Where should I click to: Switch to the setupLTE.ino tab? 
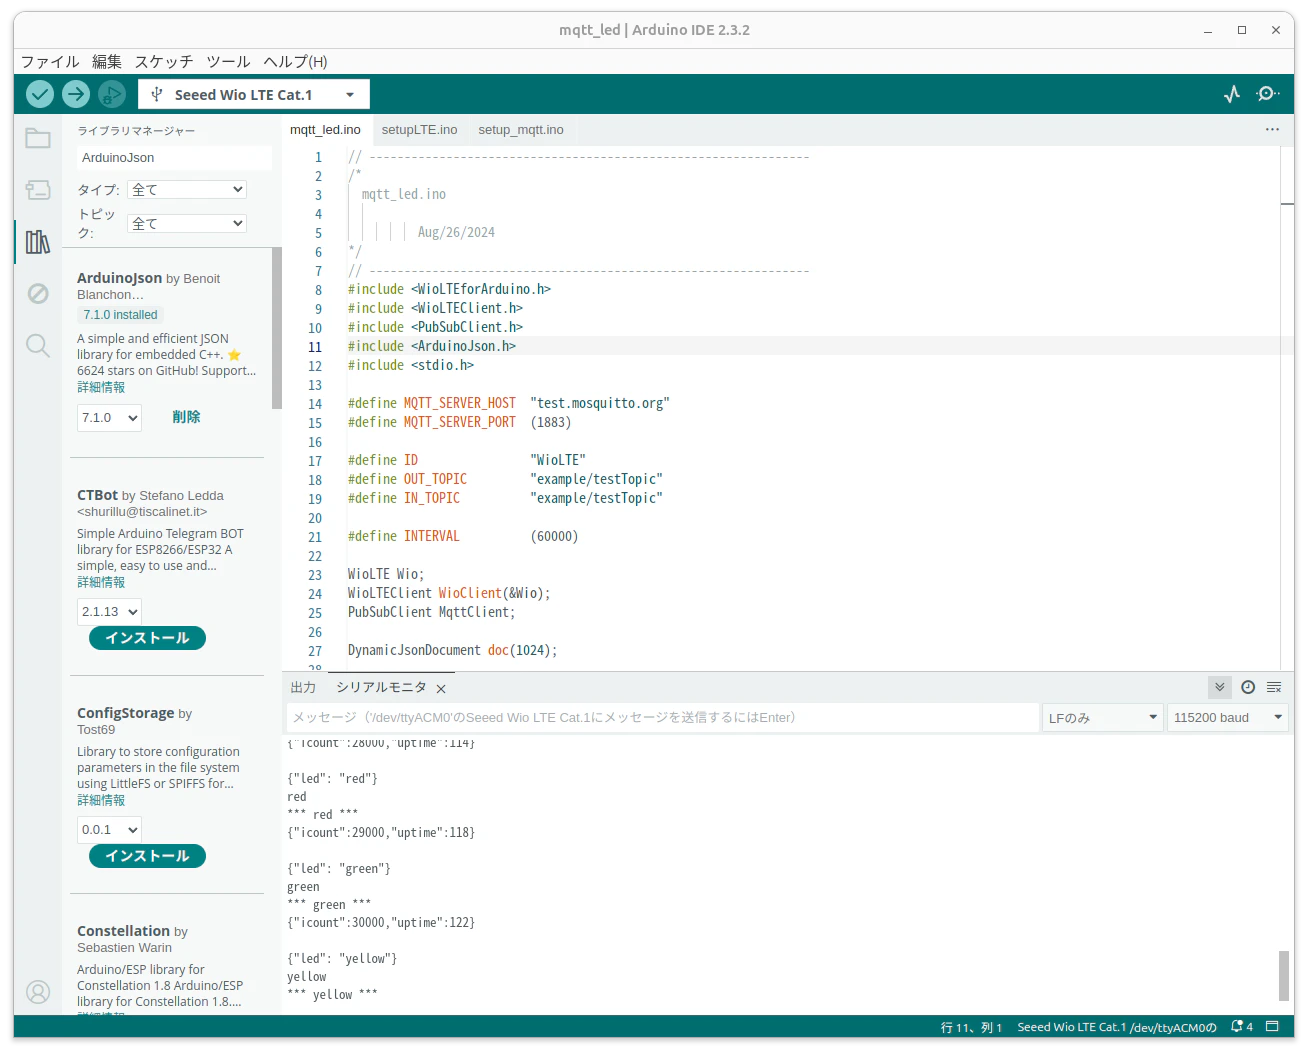[x=419, y=130]
